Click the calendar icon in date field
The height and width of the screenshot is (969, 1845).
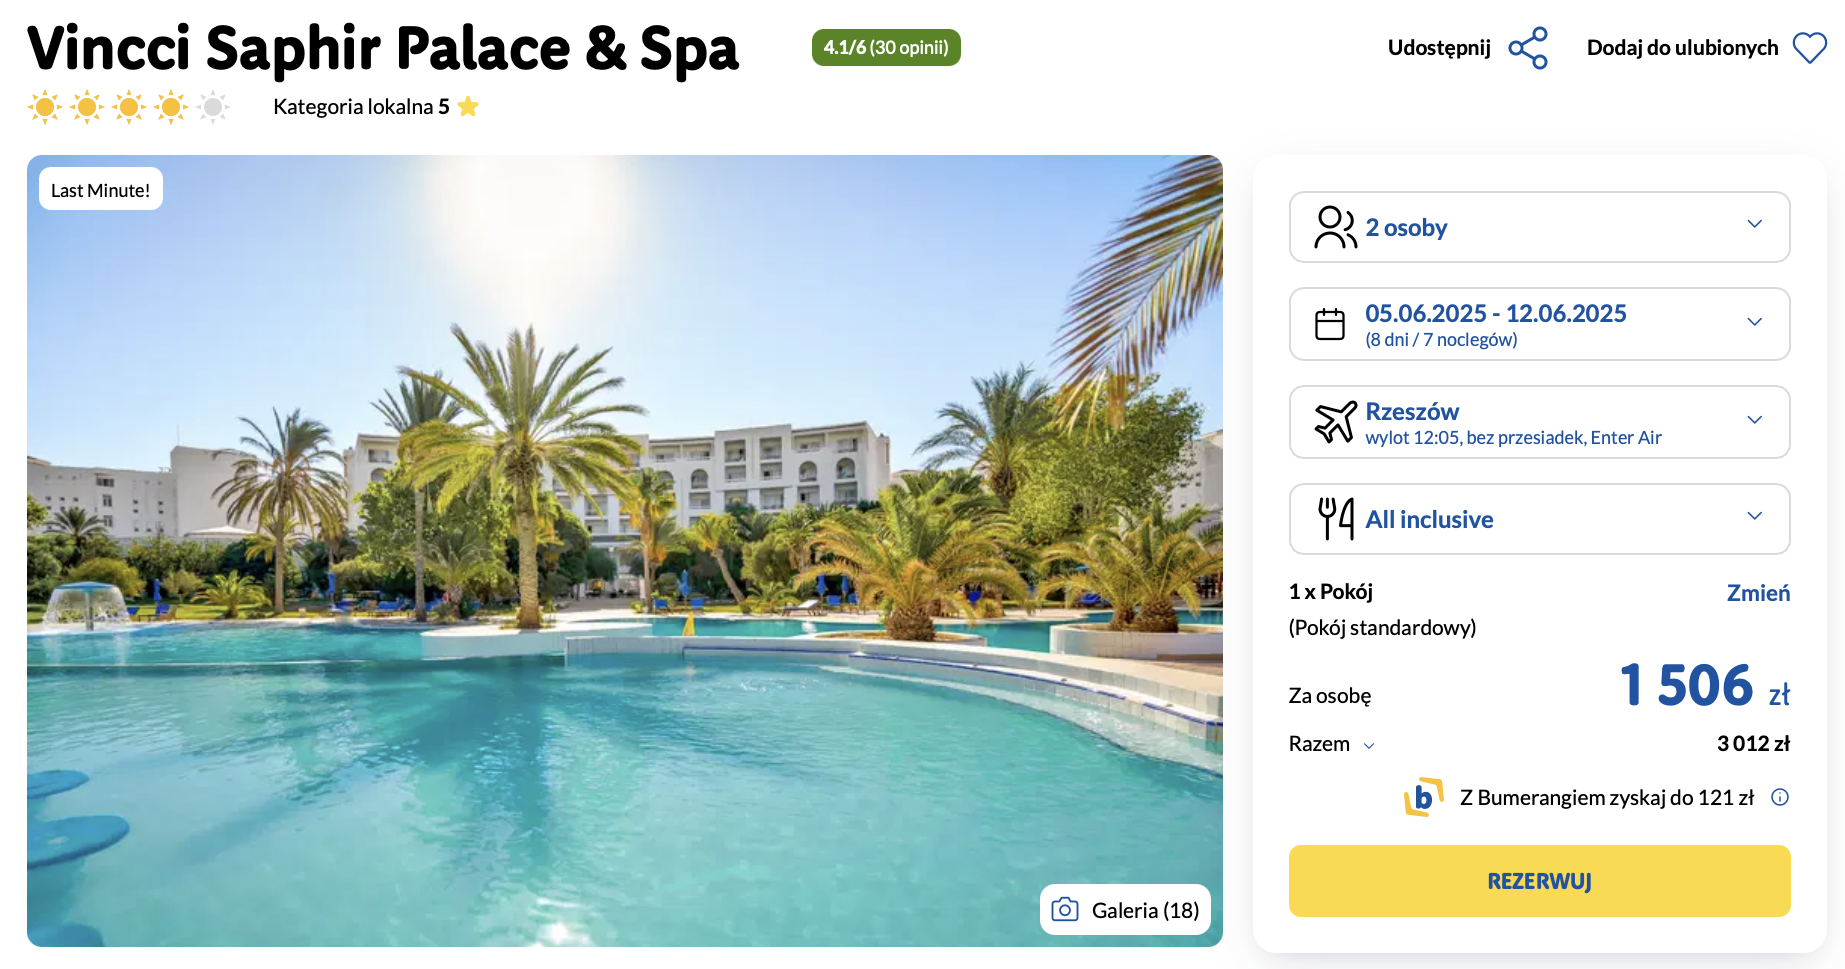tap(1330, 324)
